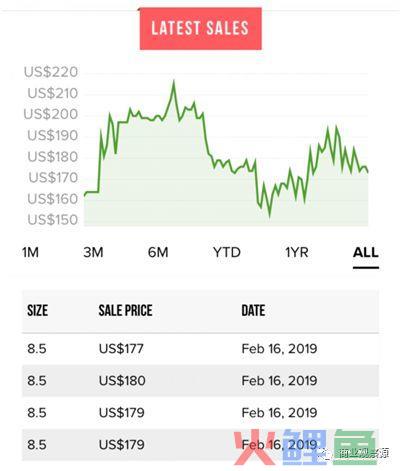Viewport: 401px width, 471px height.
Task: Click the DATE column header
Action: tap(253, 310)
